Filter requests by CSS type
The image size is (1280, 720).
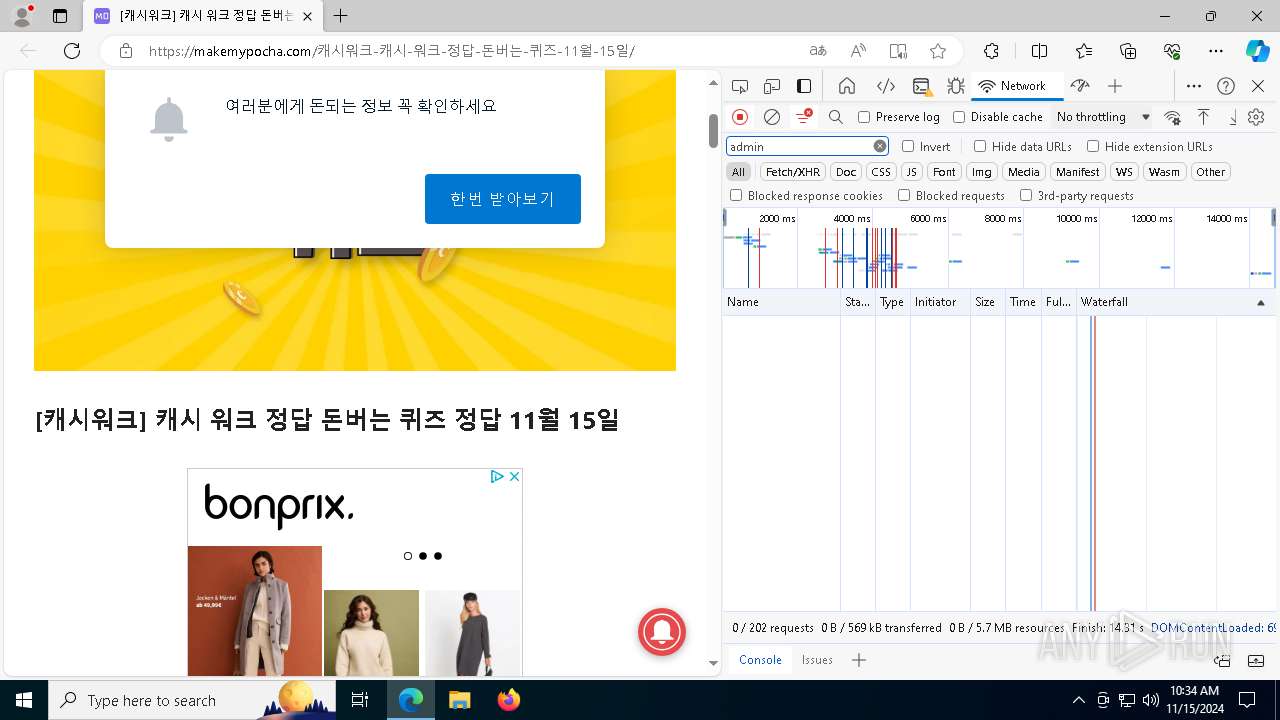click(x=881, y=172)
